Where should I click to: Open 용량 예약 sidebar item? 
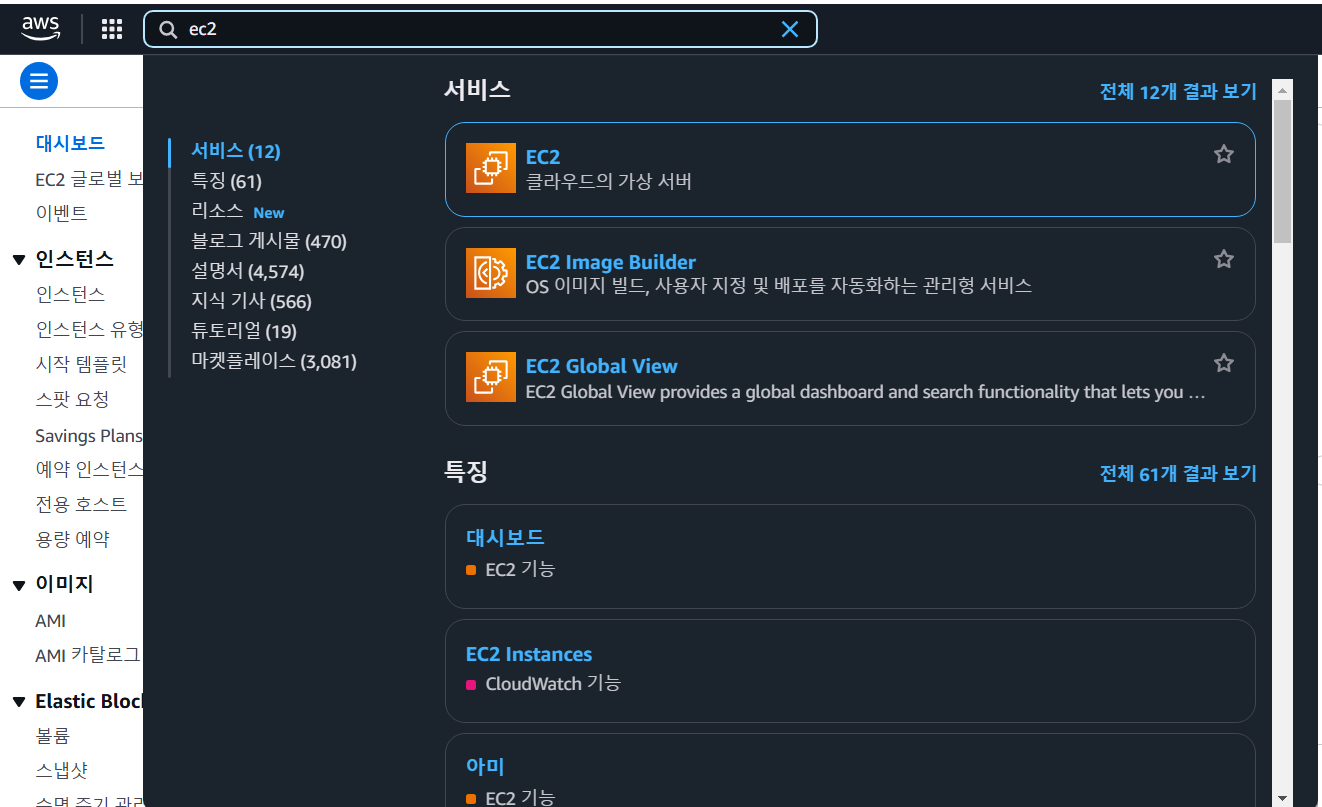(72, 539)
